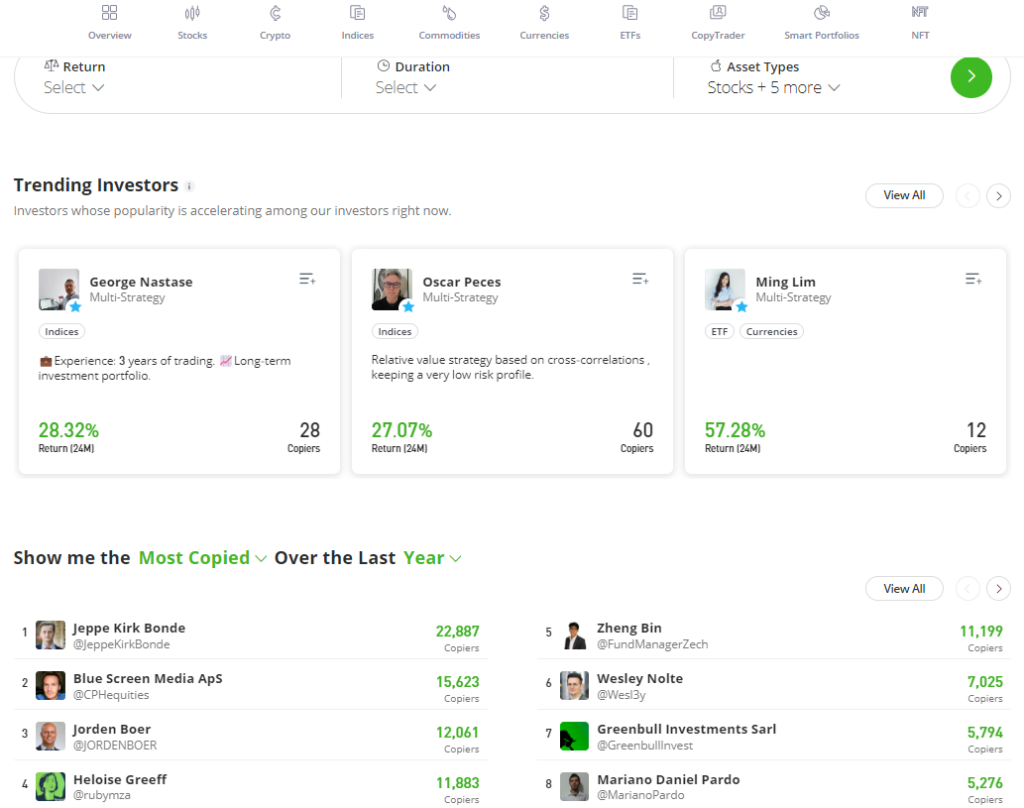This screenshot has height=808, width=1024.
Task: Expand the Return select dropdown
Action: click(74, 88)
